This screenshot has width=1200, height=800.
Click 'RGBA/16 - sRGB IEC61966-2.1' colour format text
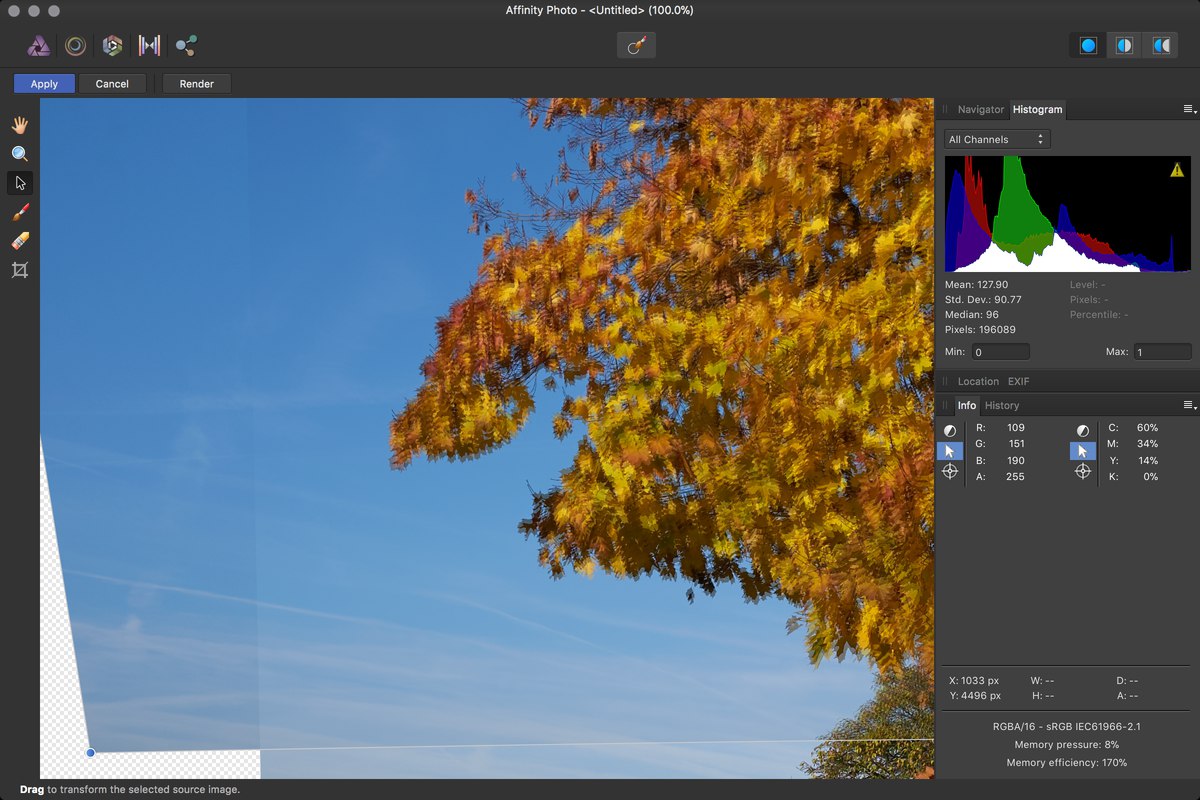click(x=1066, y=727)
